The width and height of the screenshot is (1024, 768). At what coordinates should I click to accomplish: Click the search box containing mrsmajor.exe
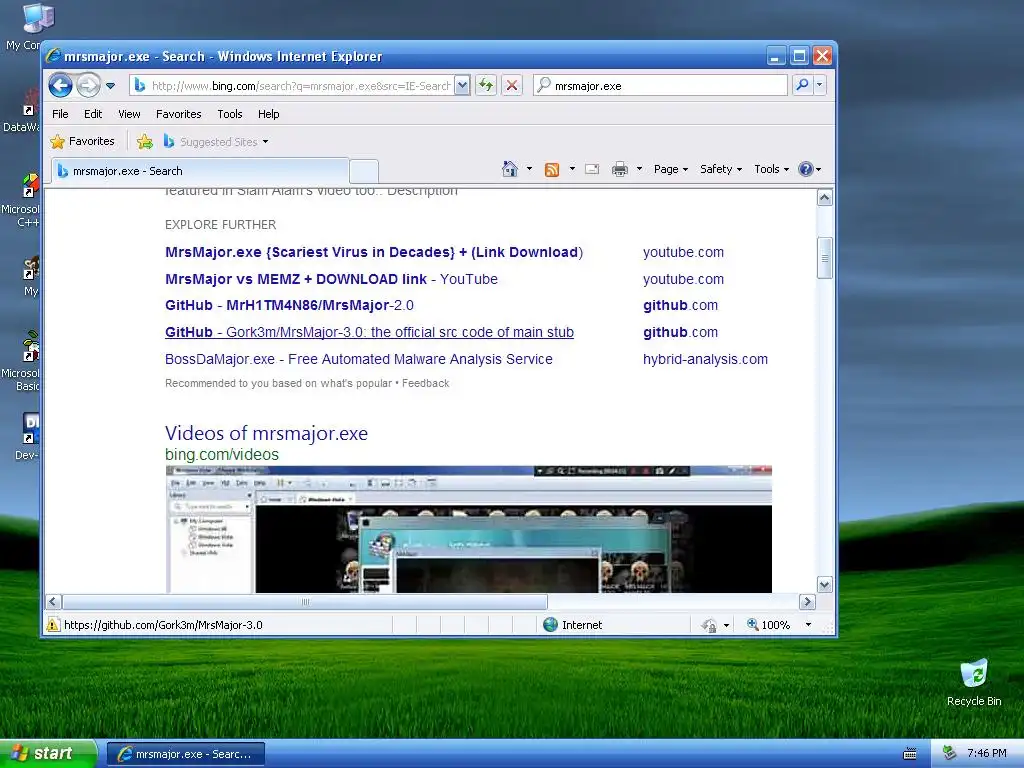[x=660, y=86]
